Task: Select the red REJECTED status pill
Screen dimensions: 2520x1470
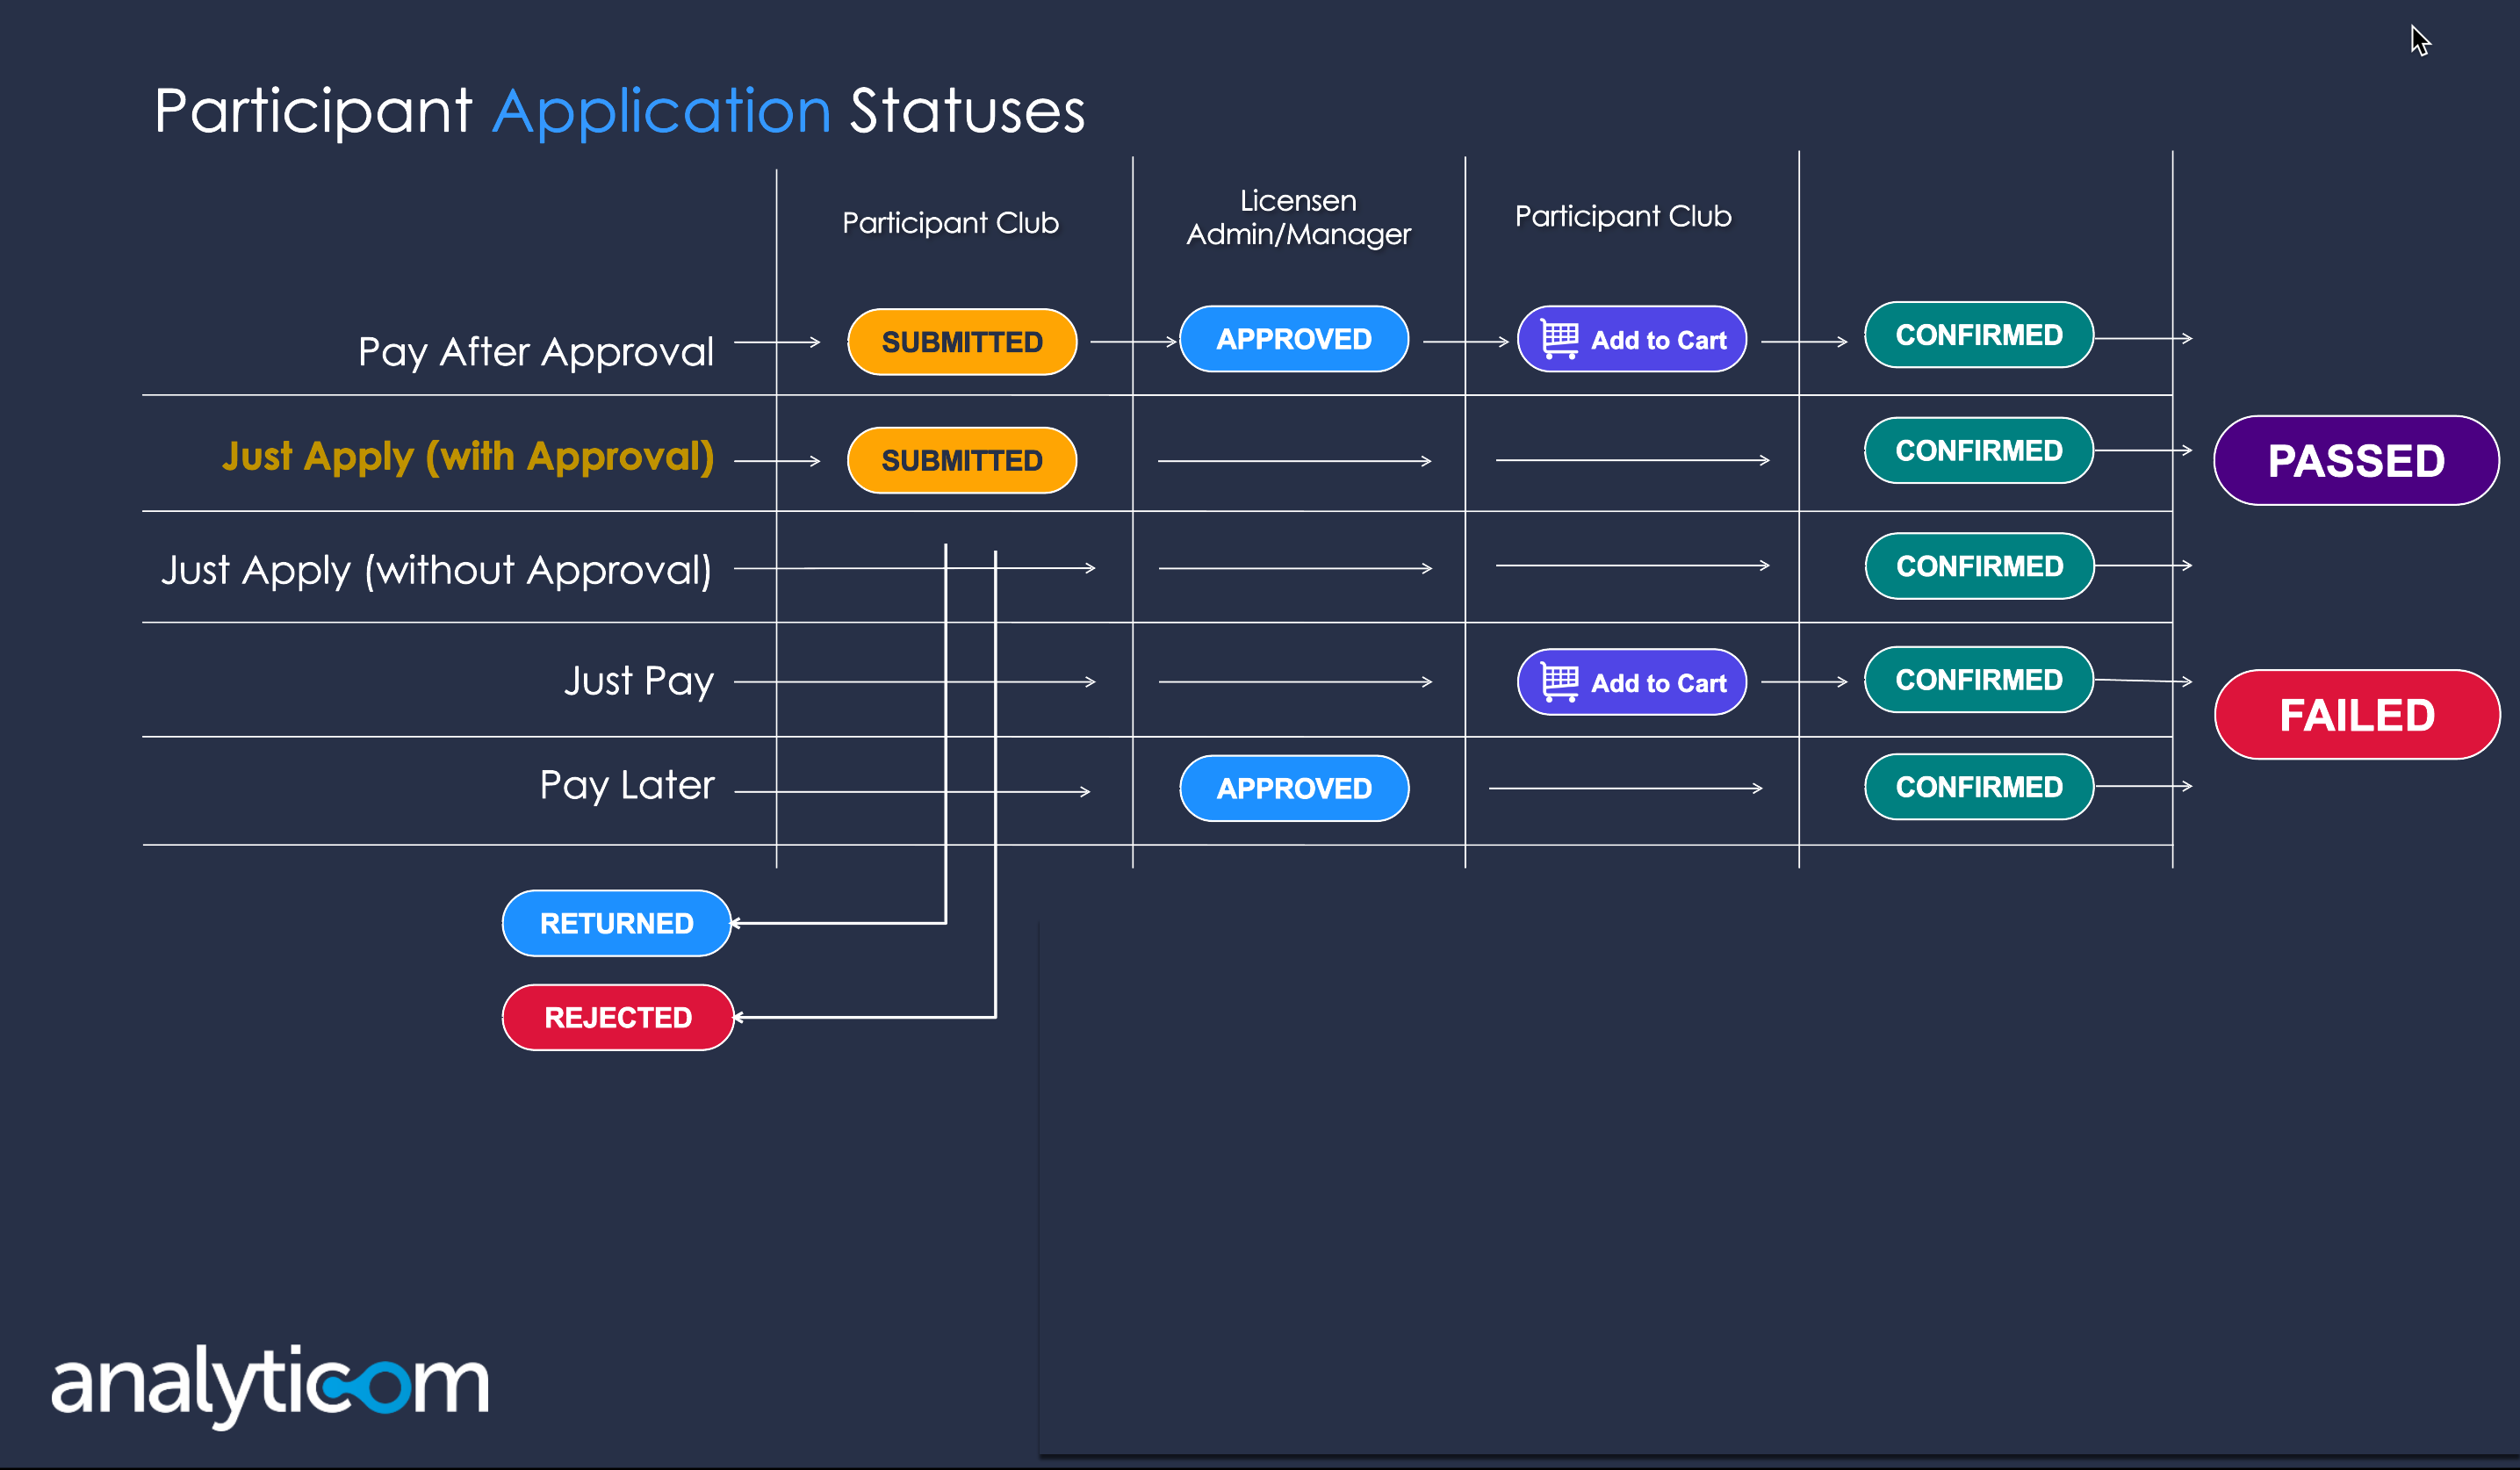Action: click(x=617, y=1018)
